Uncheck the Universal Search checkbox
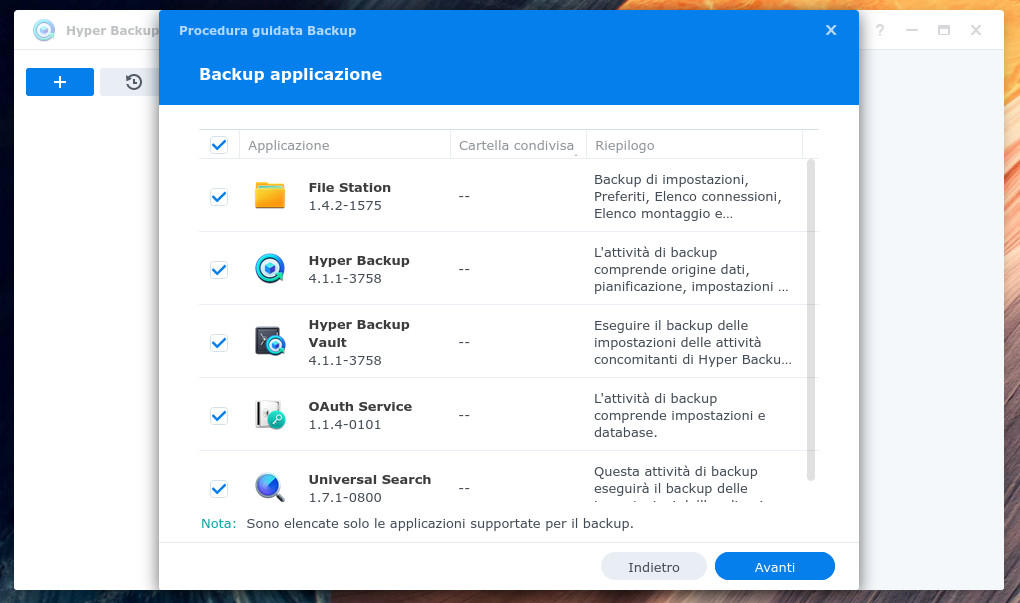 [x=219, y=488]
